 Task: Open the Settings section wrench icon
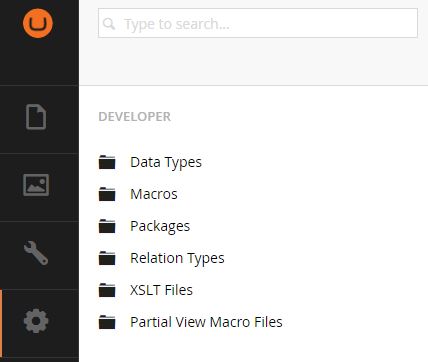36,253
